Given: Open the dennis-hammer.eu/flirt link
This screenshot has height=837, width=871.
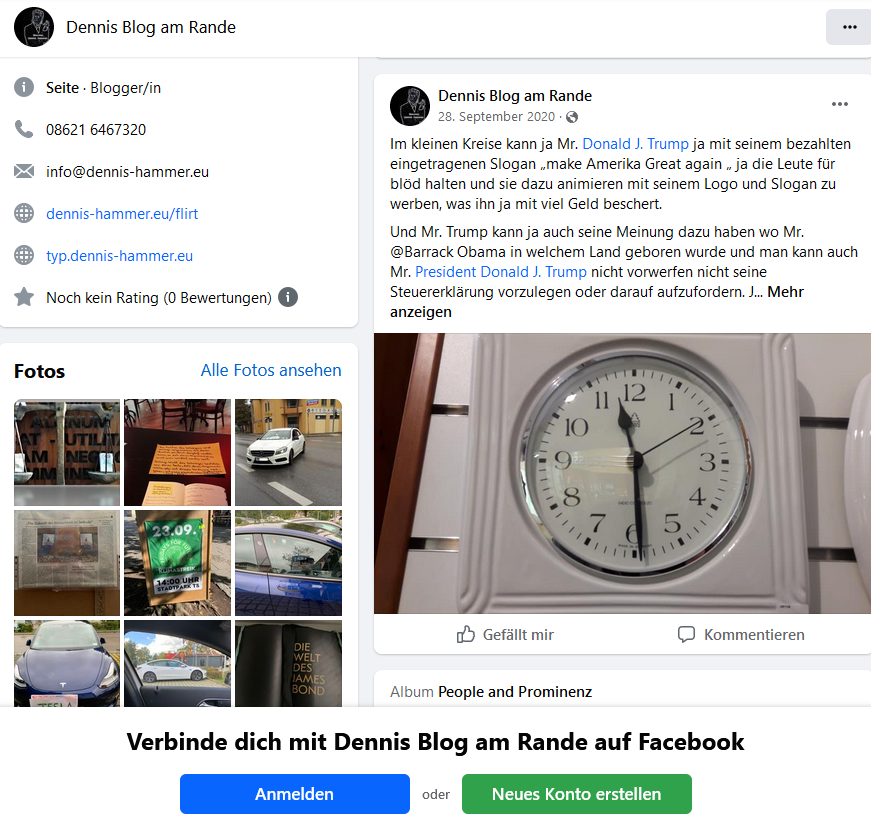Looking at the screenshot, I should tap(122, 213).
